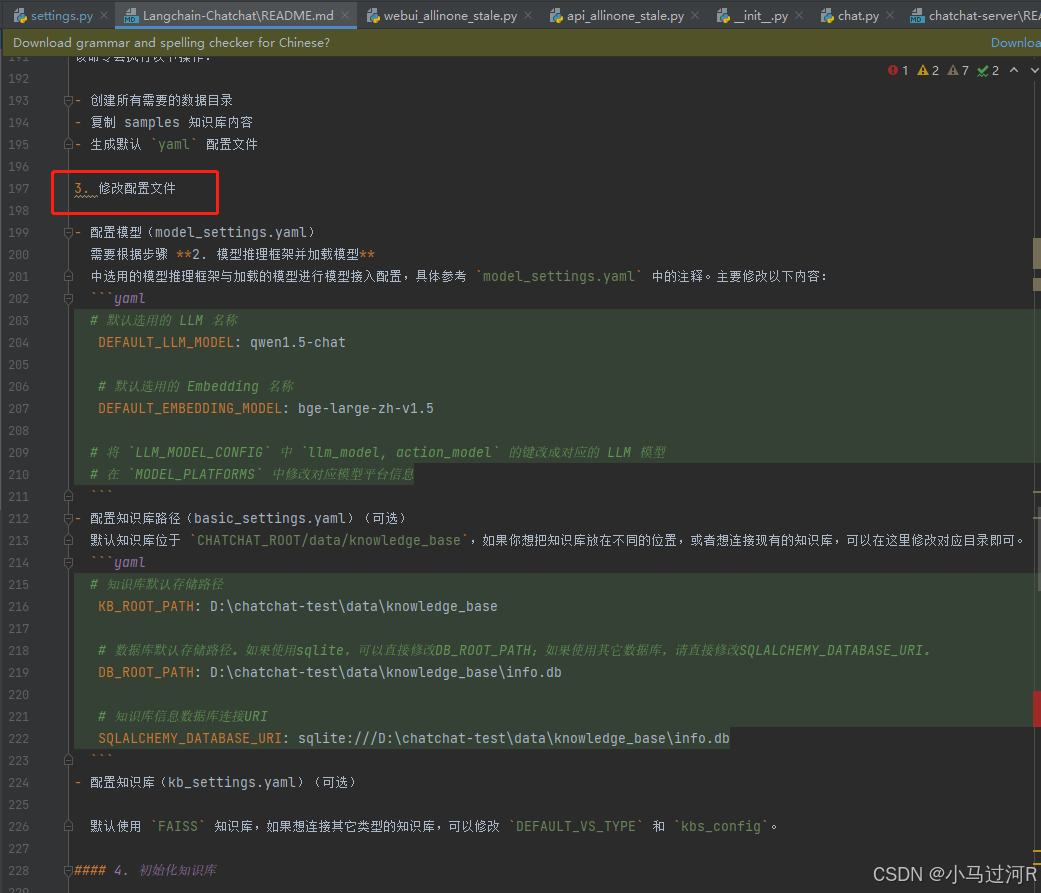Click the Python file icon on __init__.py tab
The height and width of the screenshot is (893, 1041).
723,15
